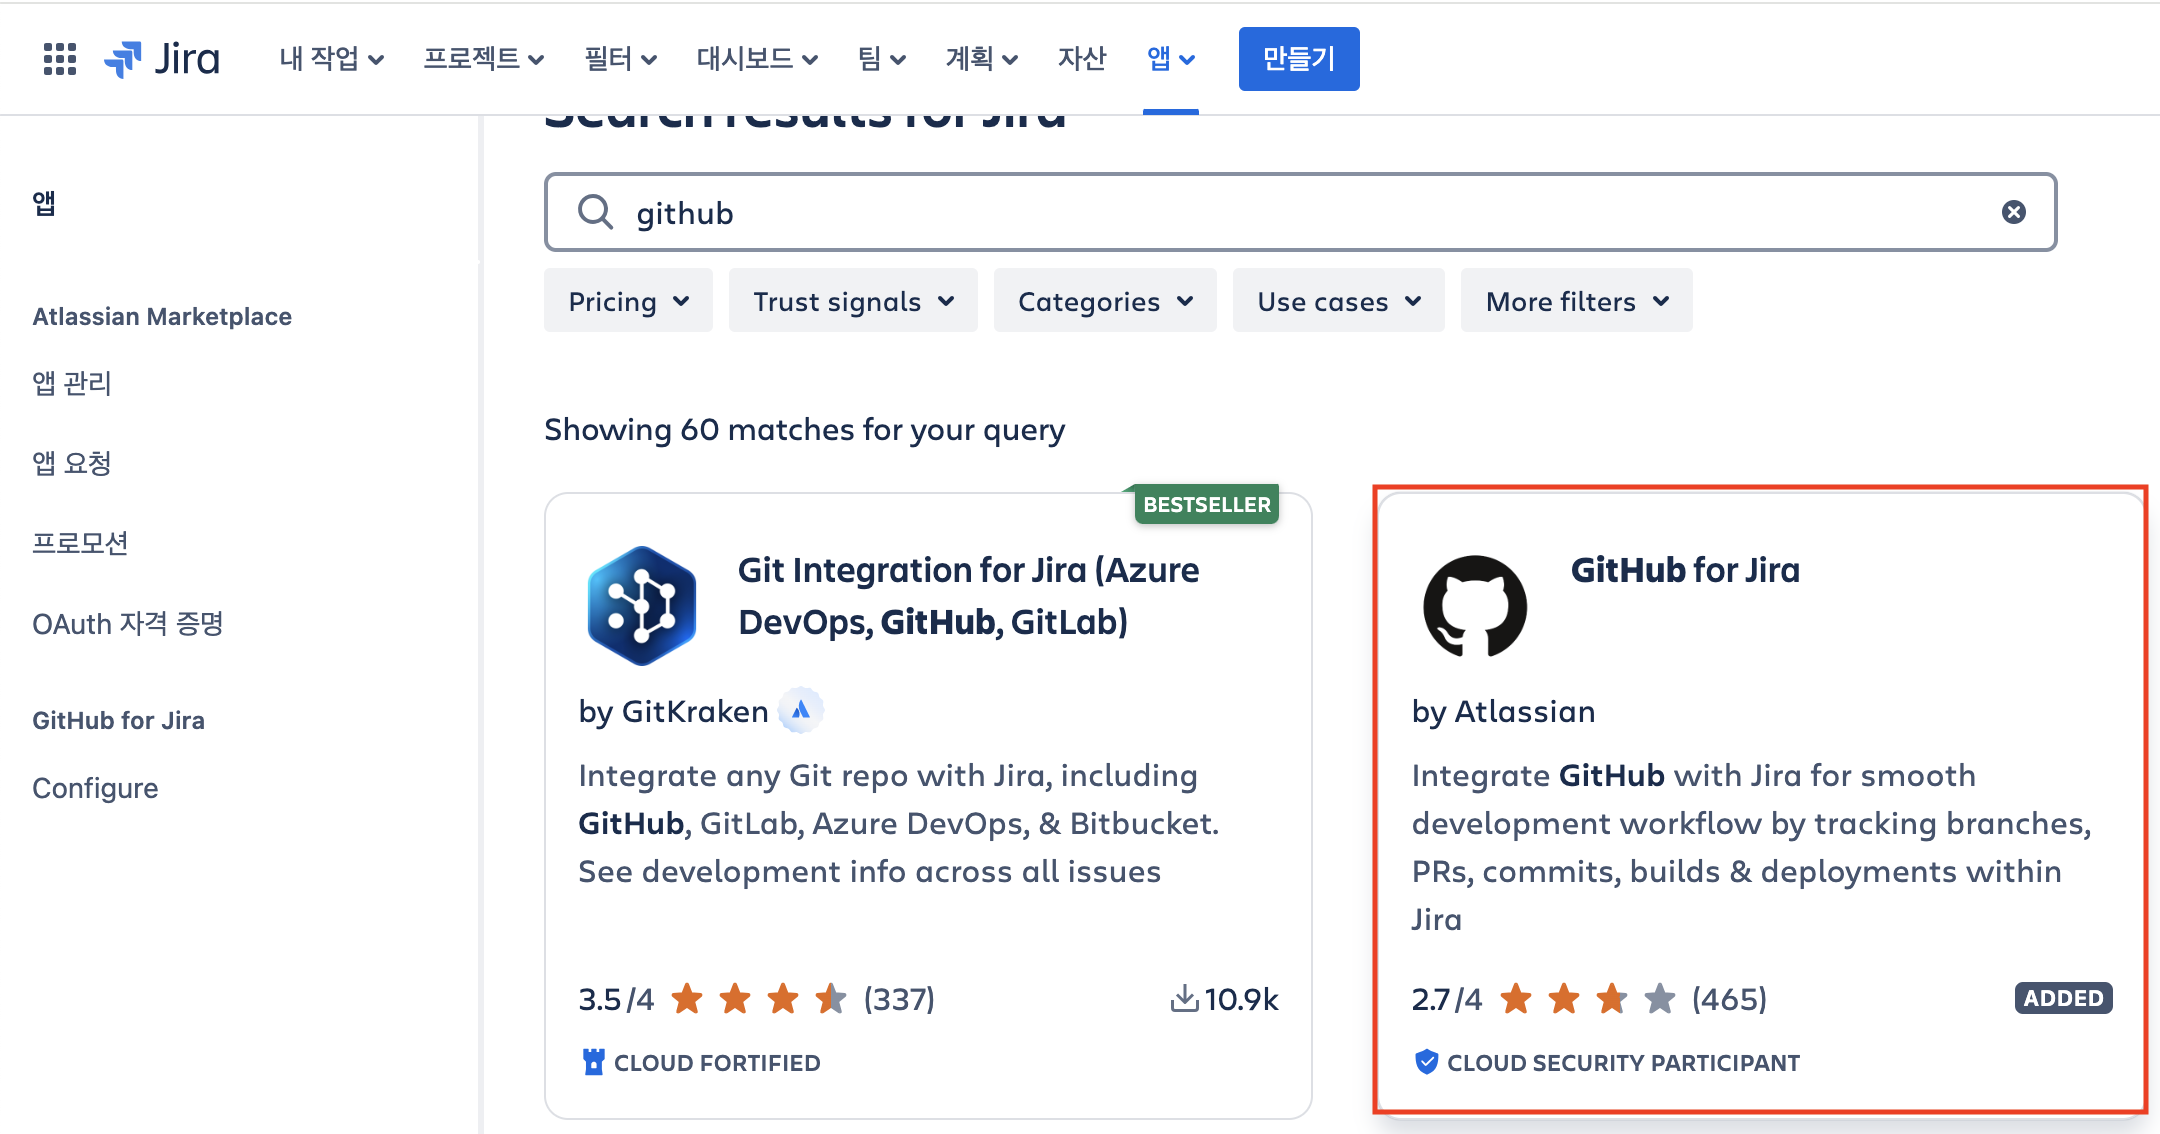
Task: Click the GitHub for Jira description text
Action: [x=1751, y=847]
